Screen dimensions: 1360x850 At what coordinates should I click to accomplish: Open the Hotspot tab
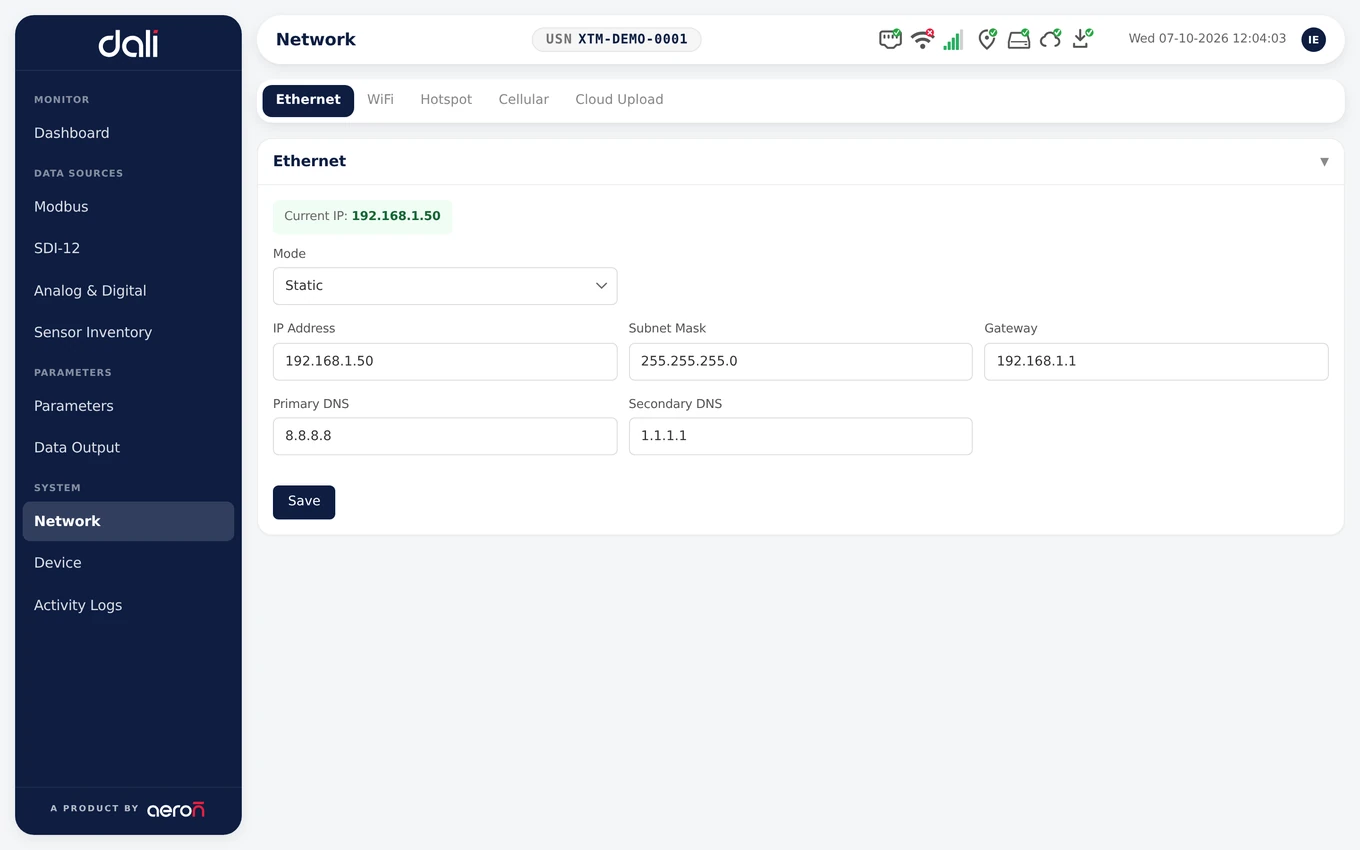[446, 100]
